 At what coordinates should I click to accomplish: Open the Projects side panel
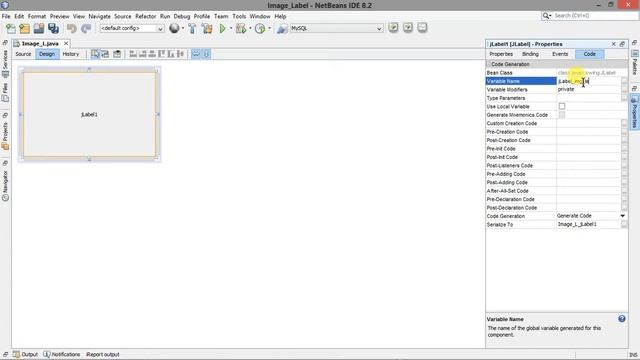point(5,137)
